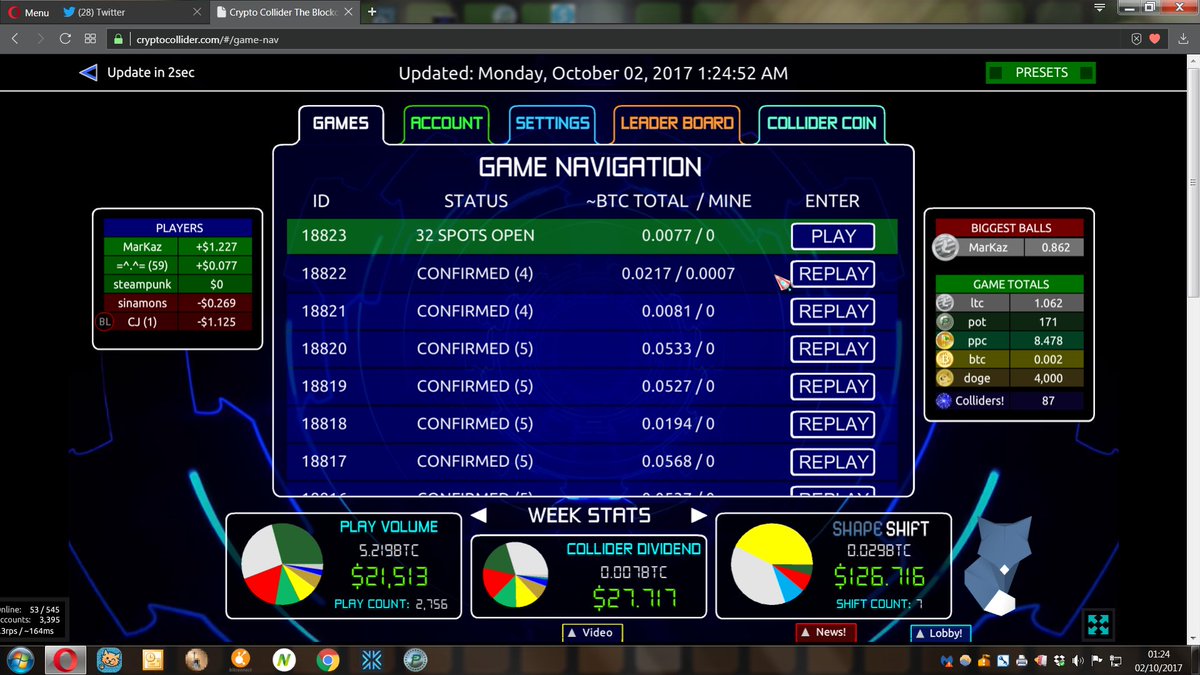Open a new browser tab with plus
Image resolution: width=1200 pixels, height=675 pixels.
371,12
